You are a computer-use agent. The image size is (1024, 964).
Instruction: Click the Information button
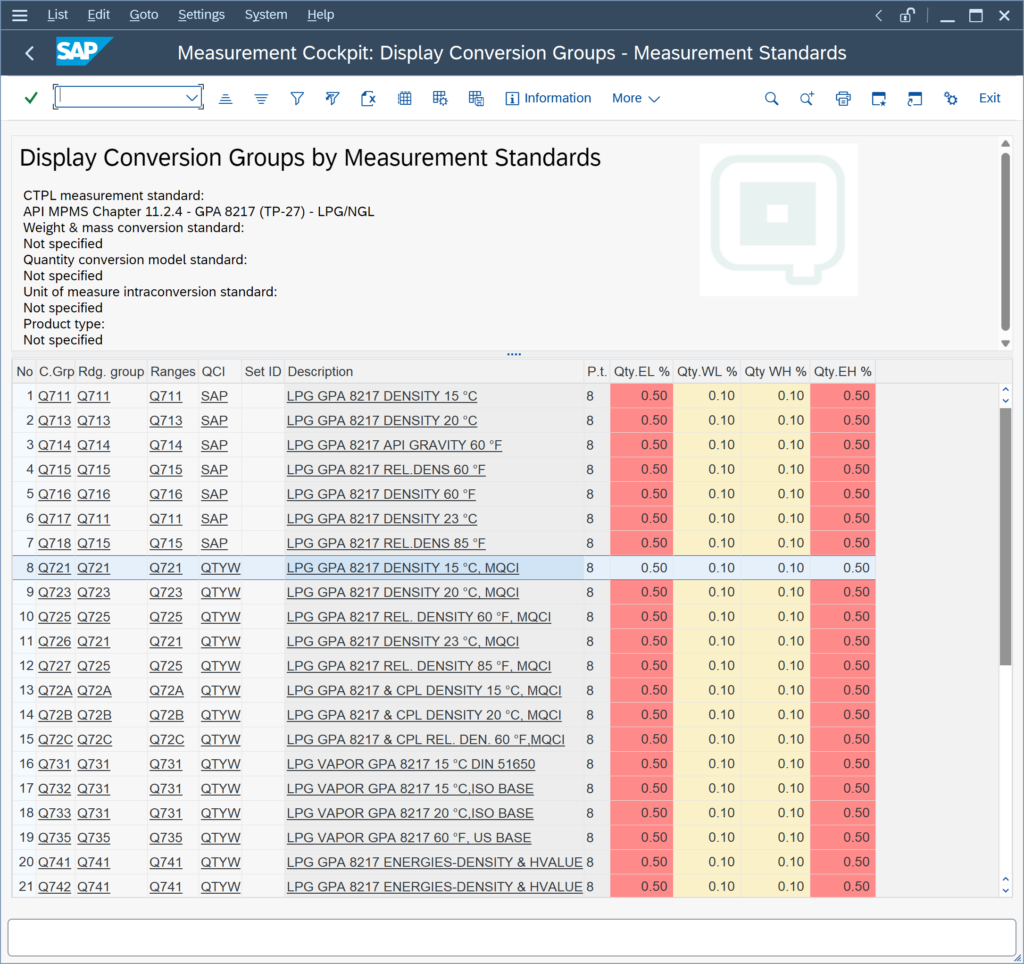[x=548, y=98]
